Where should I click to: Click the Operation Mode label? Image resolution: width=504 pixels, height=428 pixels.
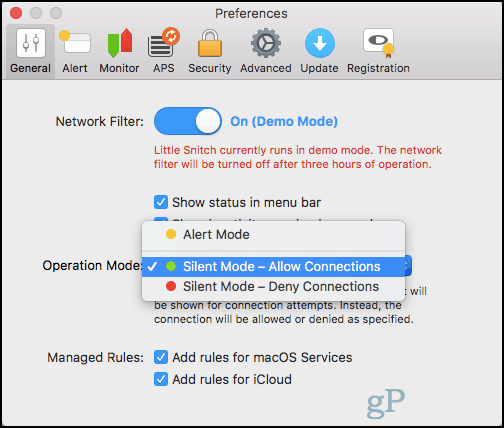(x=92, y=266)
